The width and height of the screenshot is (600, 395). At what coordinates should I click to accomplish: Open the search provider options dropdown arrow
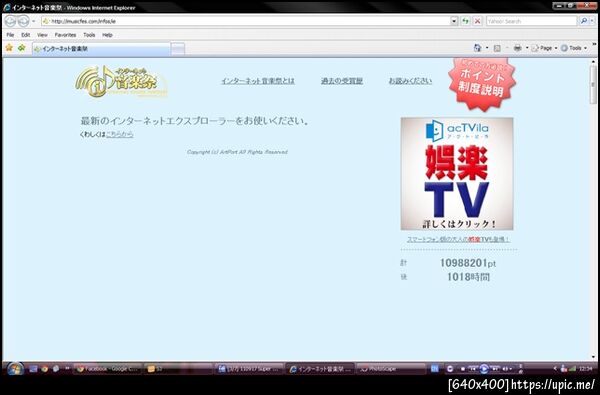coord(592,21)
